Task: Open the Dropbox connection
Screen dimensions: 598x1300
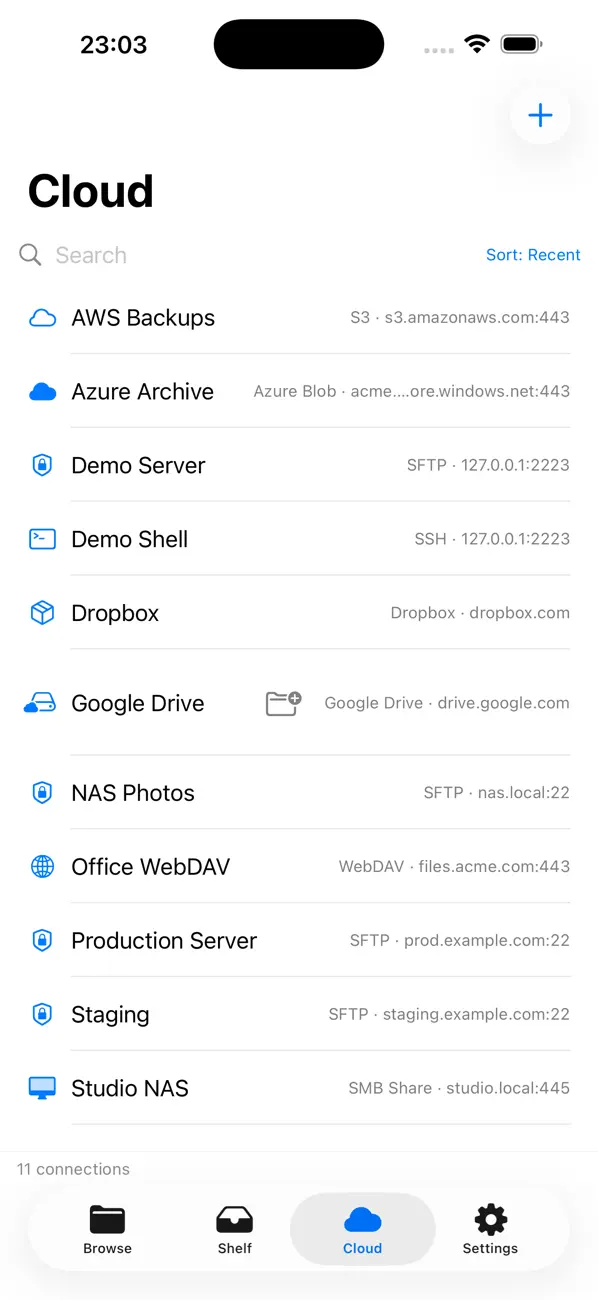Action: (x=299, y=613)
